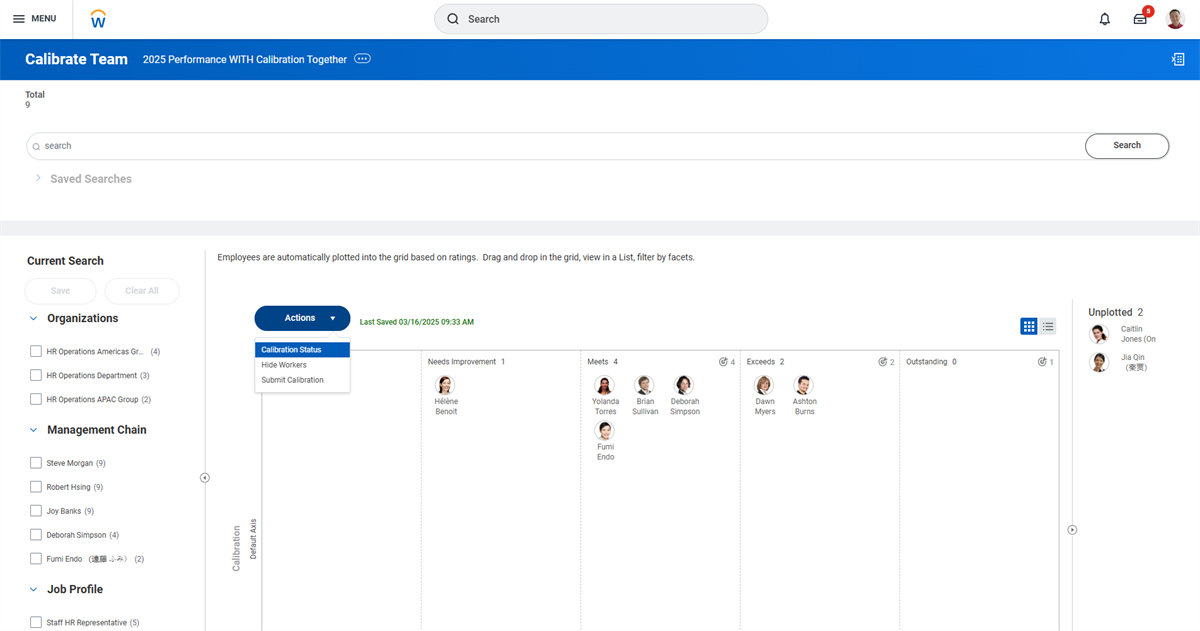
Task: Switch to list view icon
Action: click(1048, 326)
